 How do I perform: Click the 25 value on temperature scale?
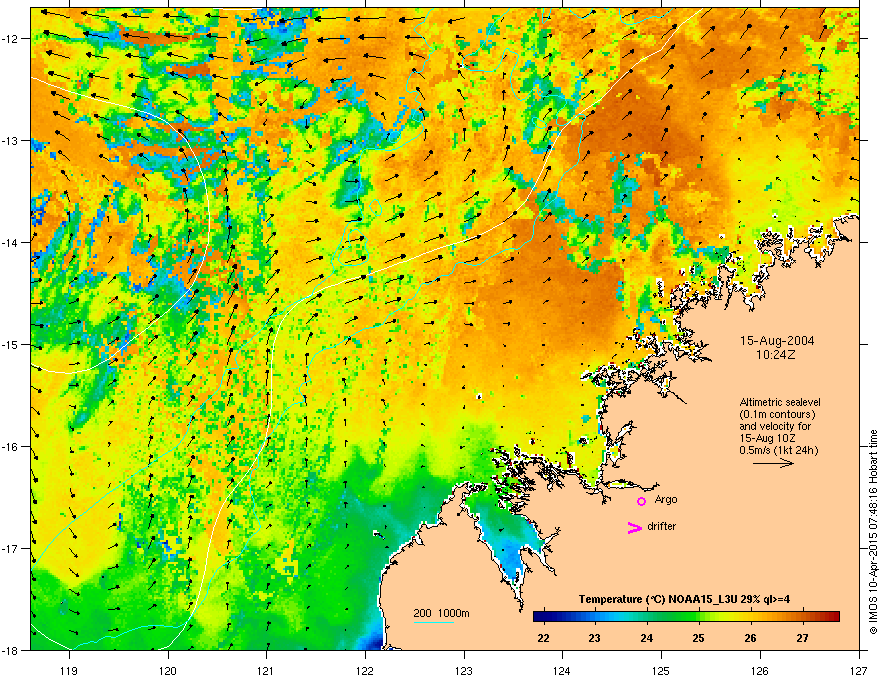click(698, 638)
